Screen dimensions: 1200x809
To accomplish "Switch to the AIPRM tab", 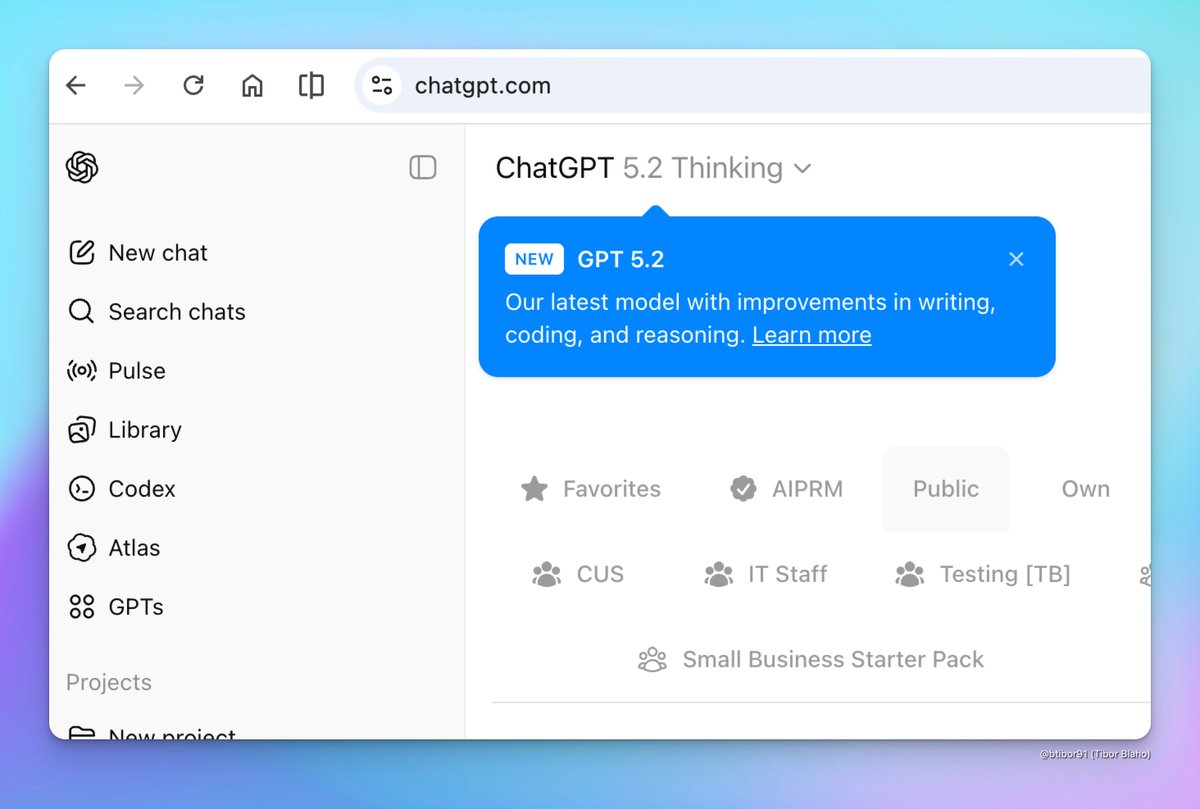I will click(x=785, y=489).
